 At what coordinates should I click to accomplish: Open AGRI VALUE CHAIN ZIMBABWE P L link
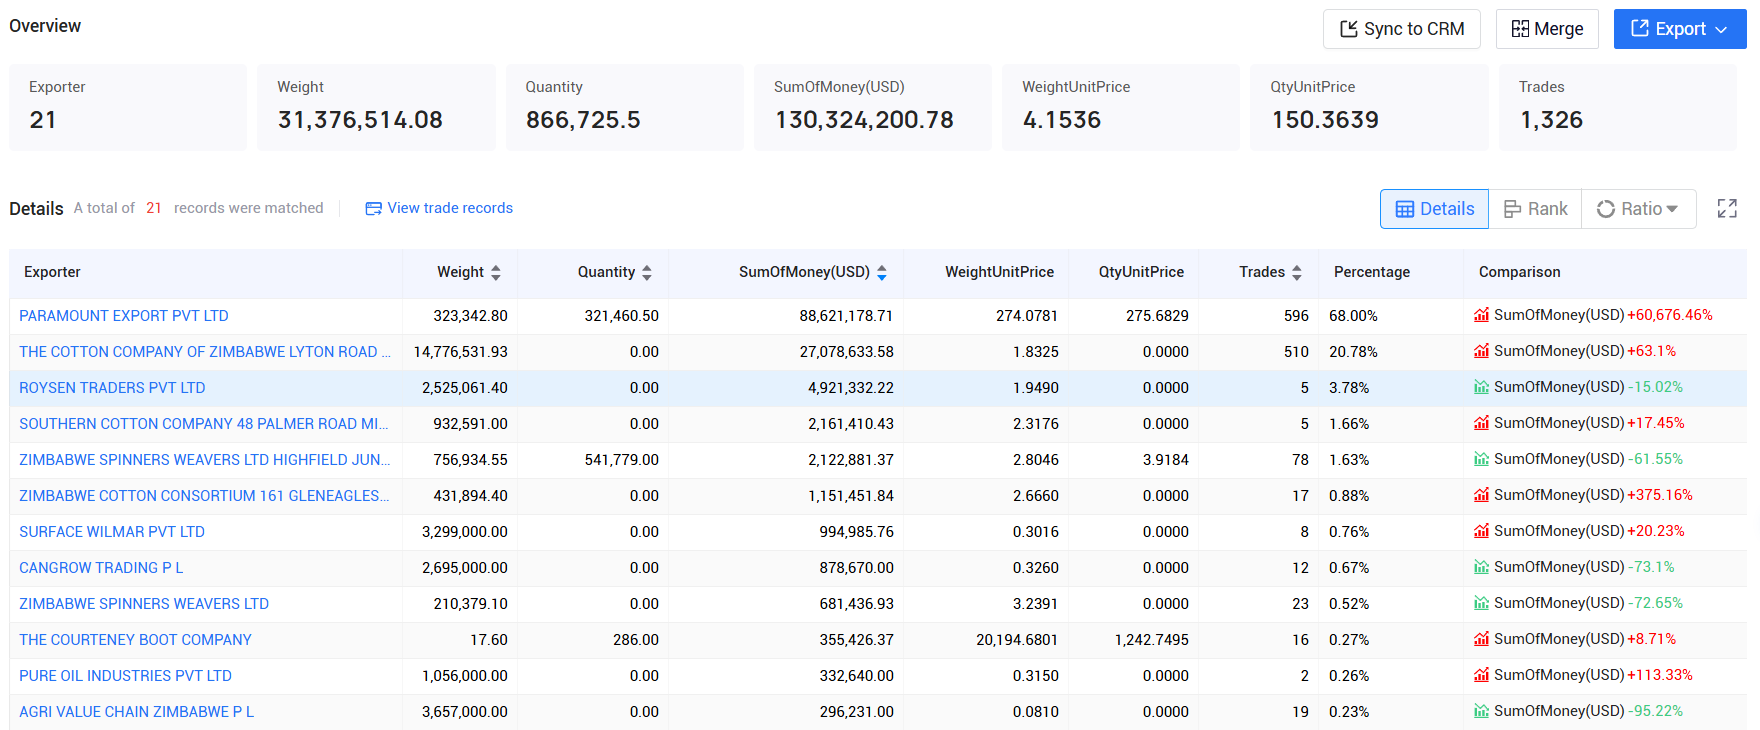coord(136,712)
